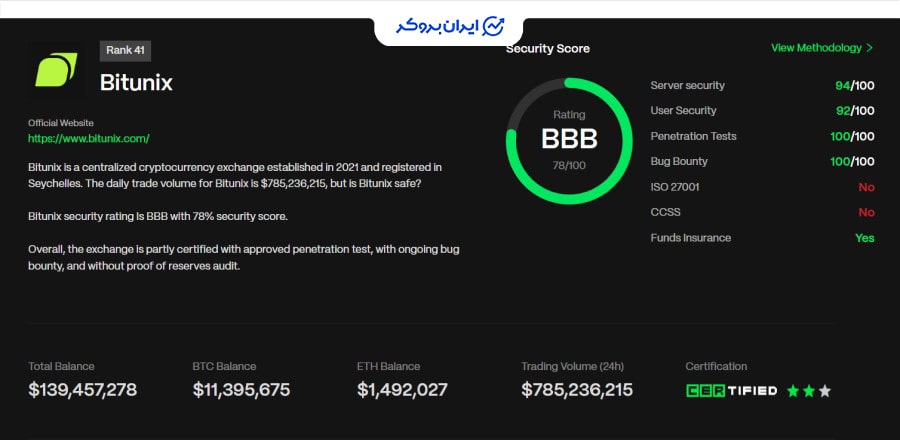900x440 pixels.
Task: Open the View Methodology link
Action: (x=816, y=48)
